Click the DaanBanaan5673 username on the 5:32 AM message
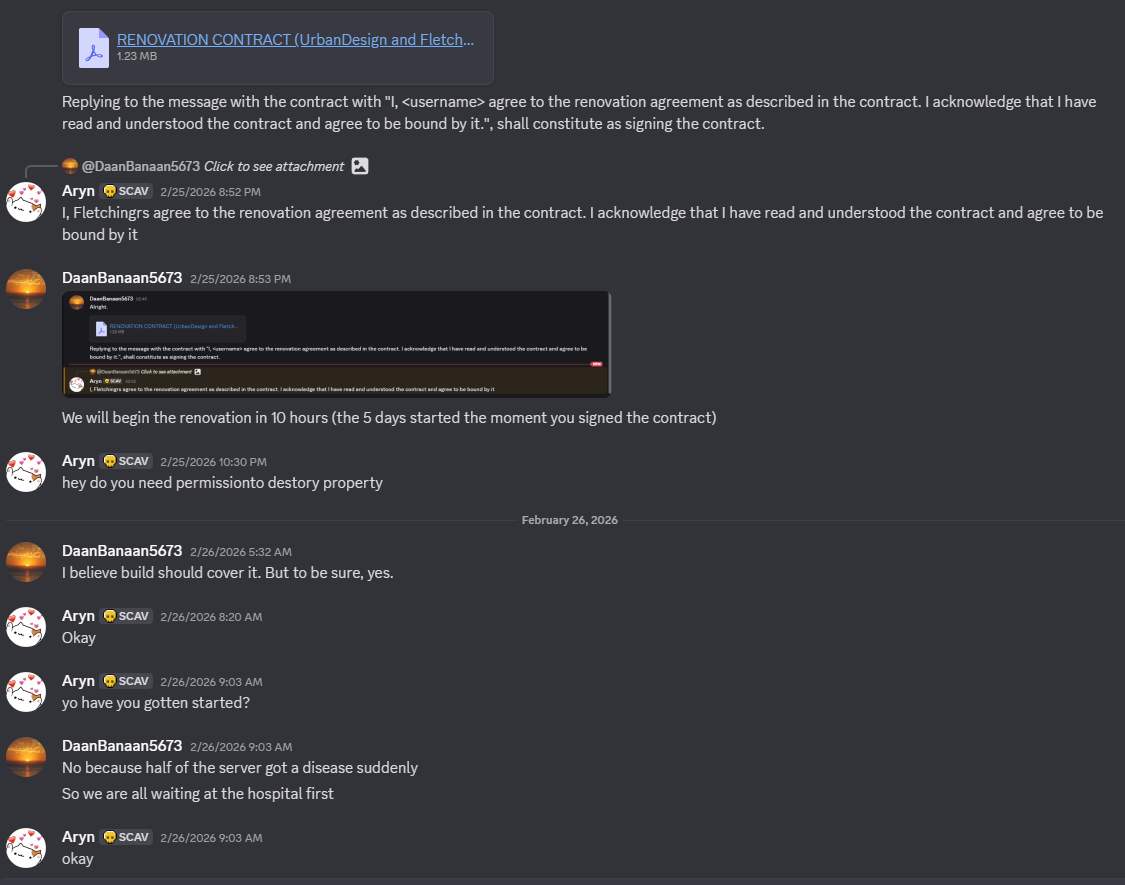 click(x=122, y=551)
